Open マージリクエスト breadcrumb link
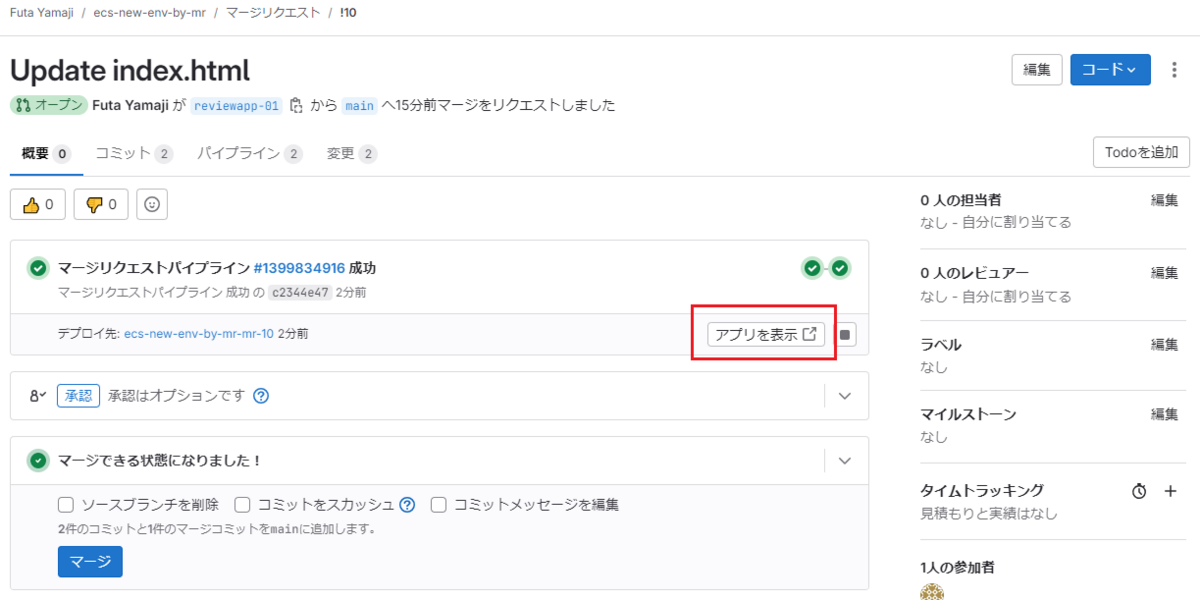 point(273,13)
